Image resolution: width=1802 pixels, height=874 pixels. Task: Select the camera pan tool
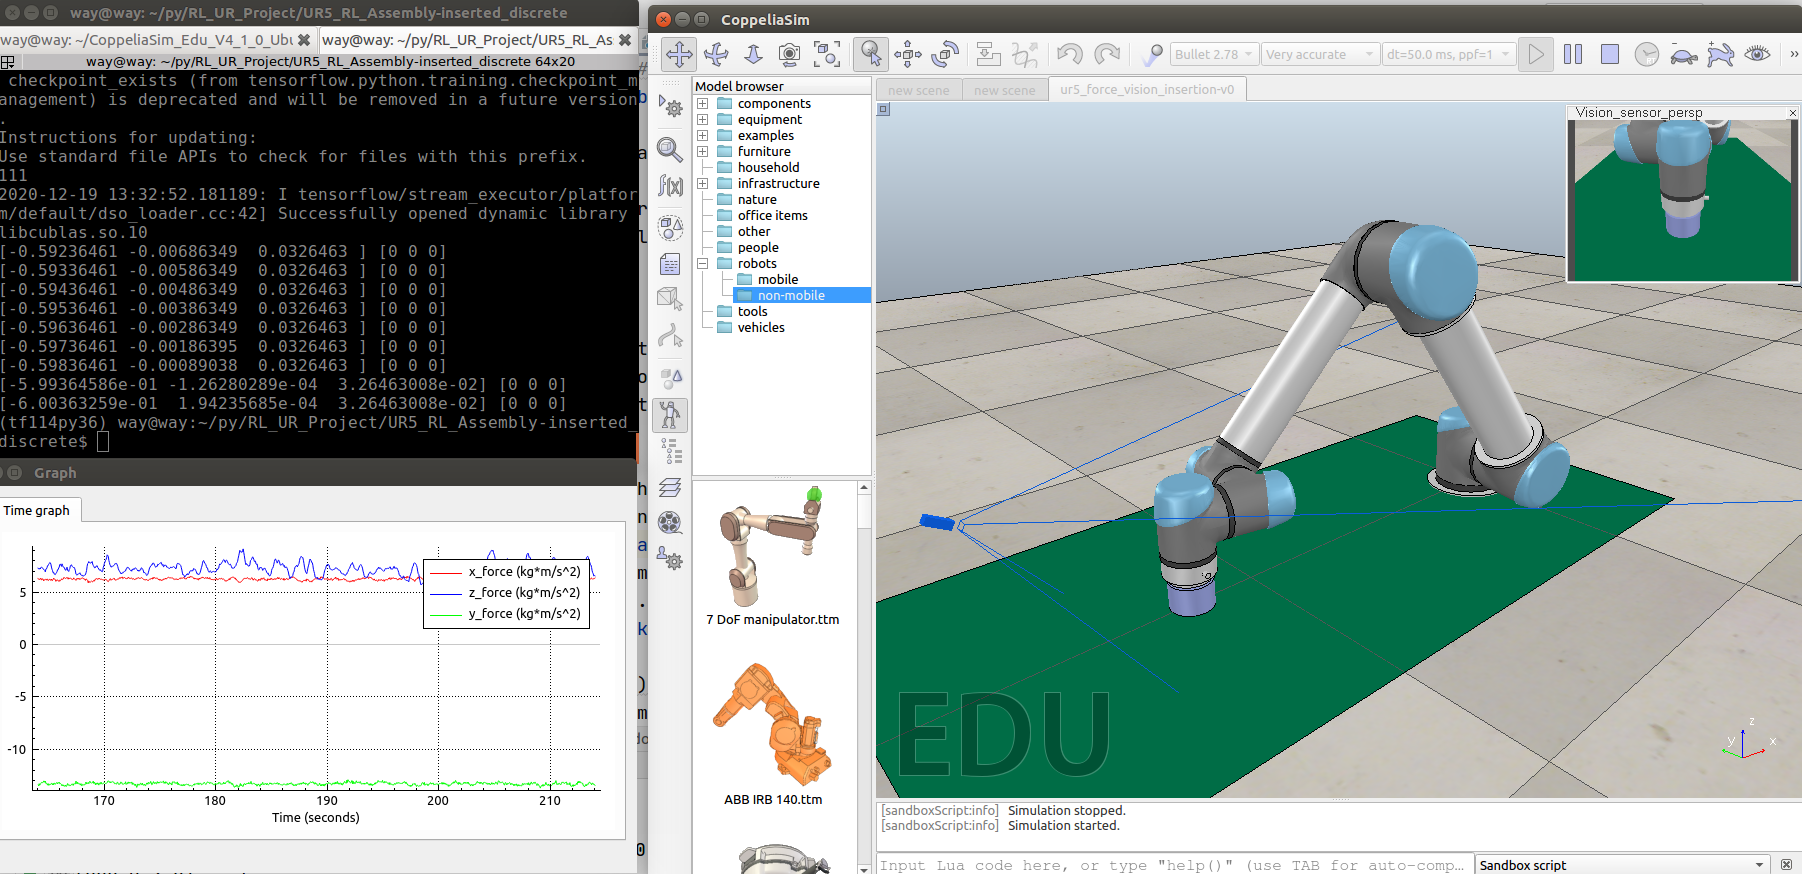point(679,54)
